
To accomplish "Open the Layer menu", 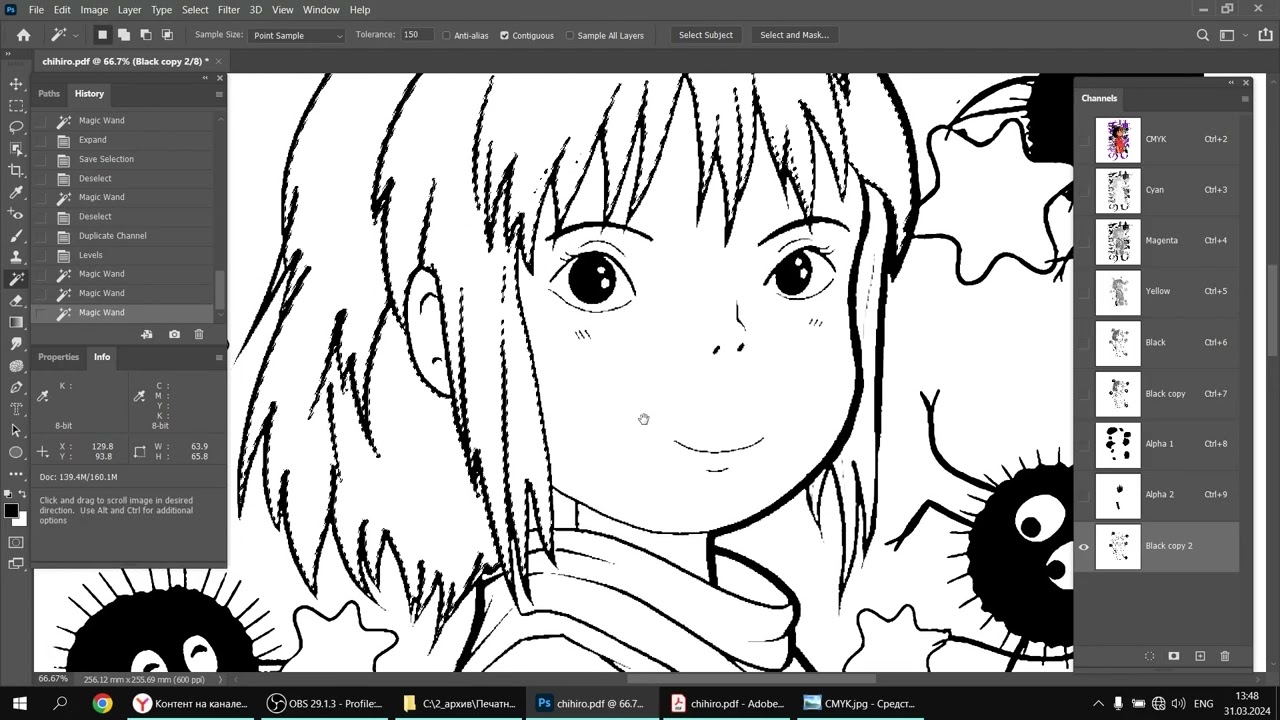I will click(130, 10).
